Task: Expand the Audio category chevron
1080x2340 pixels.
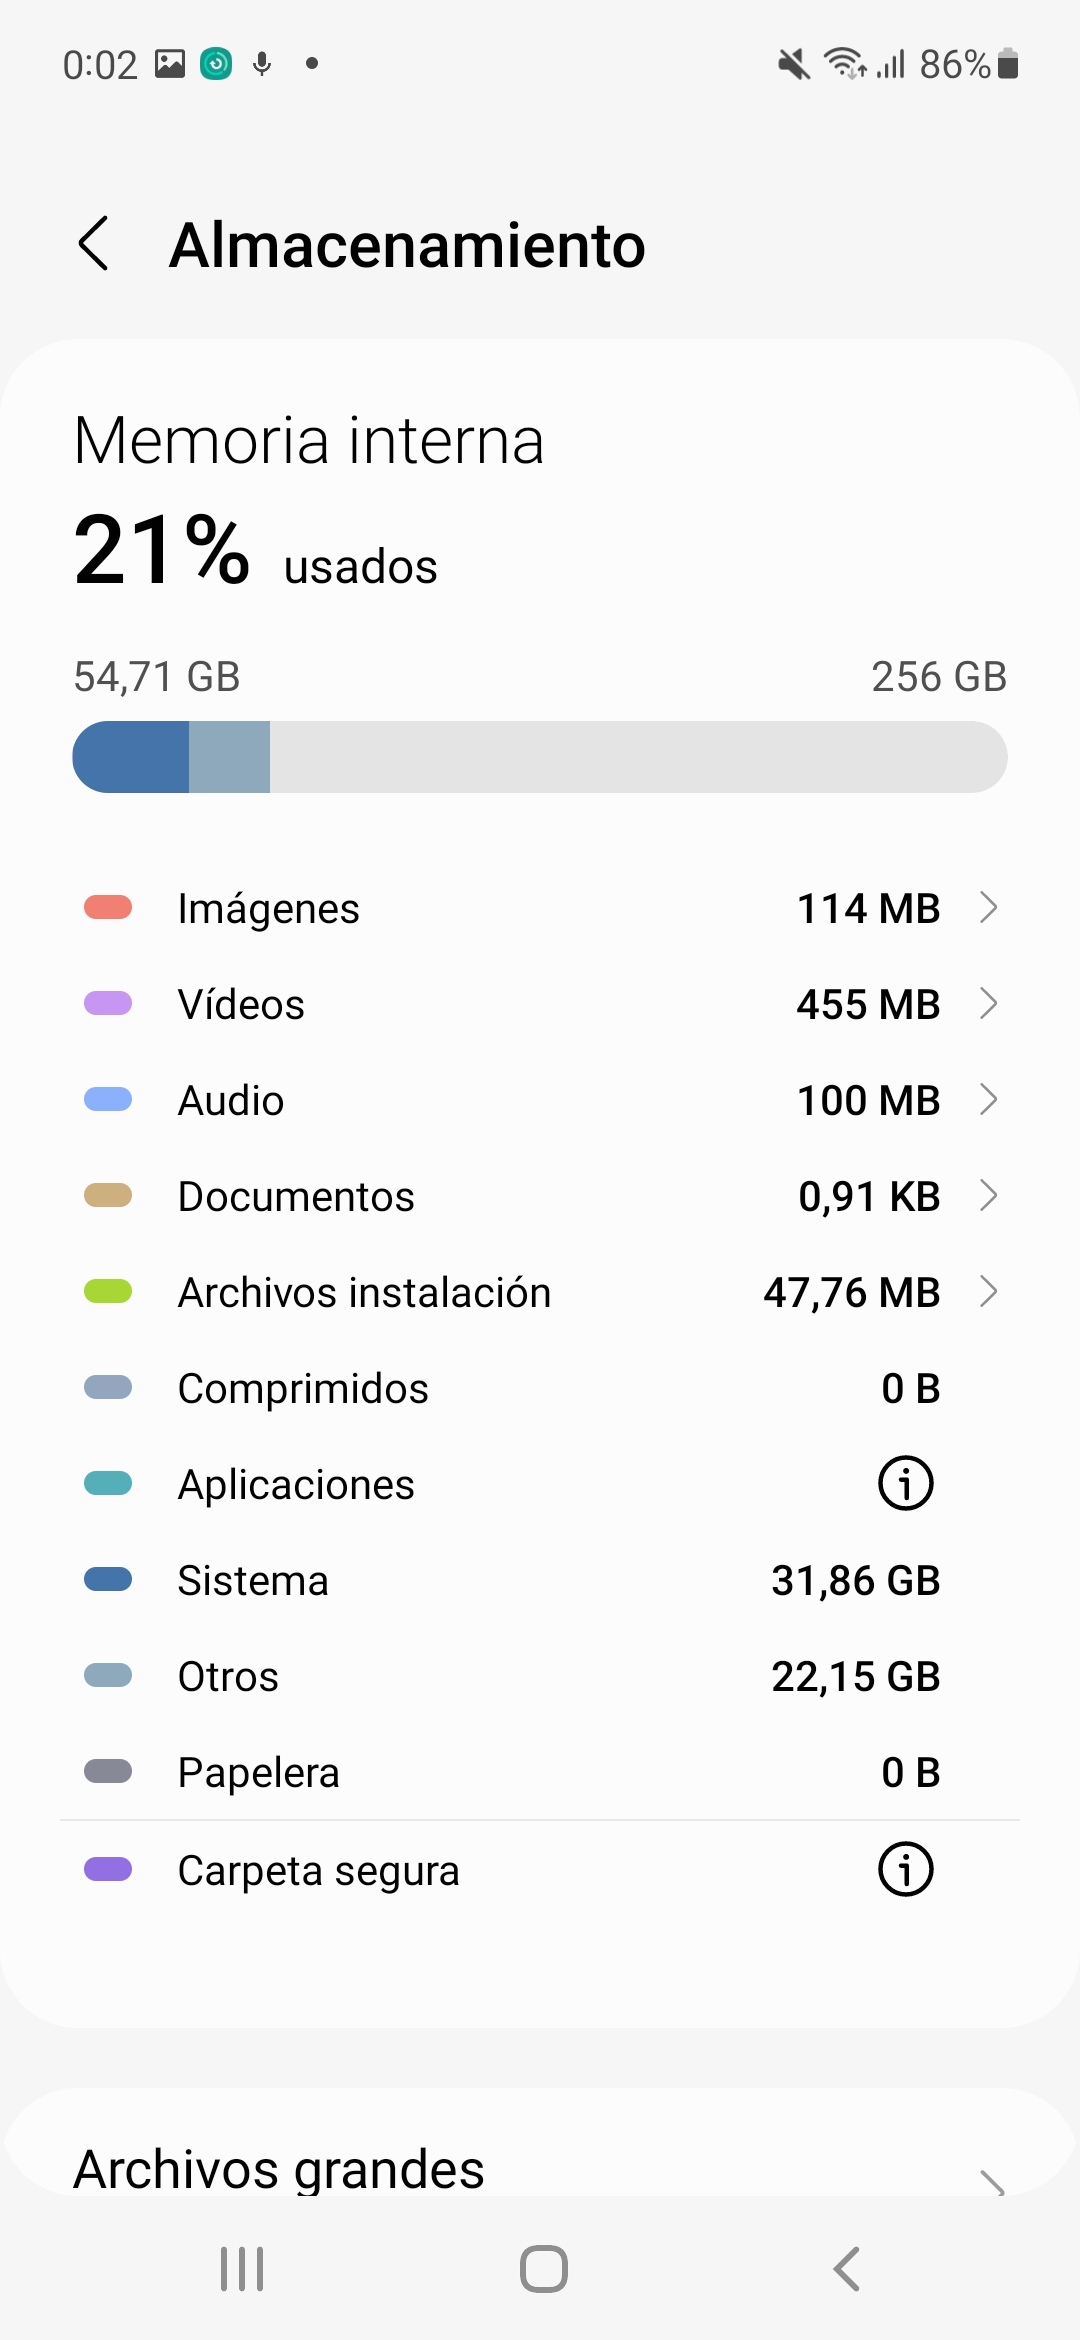Action: pyautogui.click(x=988, y=1100)
